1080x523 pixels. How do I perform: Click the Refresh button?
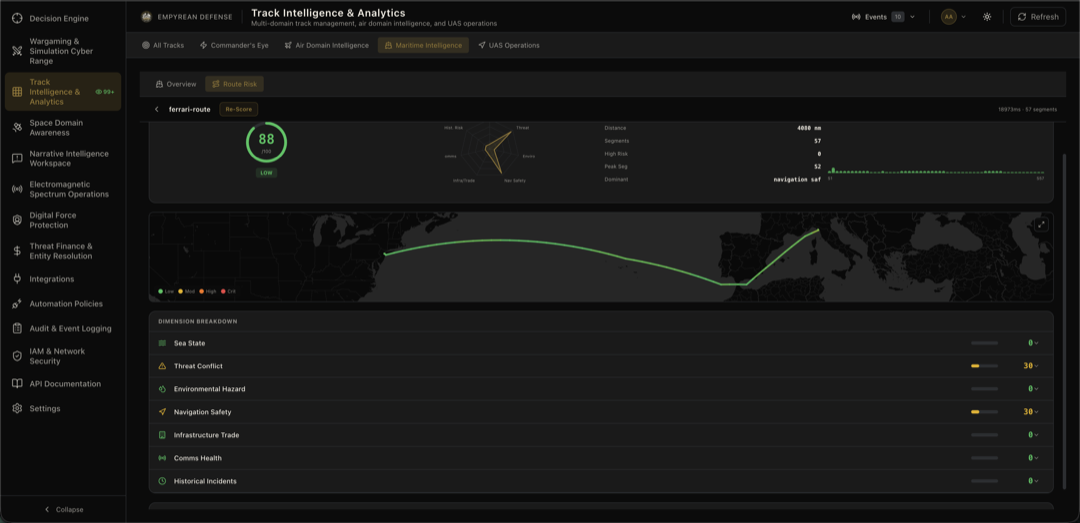click(x=1038, y=17)
